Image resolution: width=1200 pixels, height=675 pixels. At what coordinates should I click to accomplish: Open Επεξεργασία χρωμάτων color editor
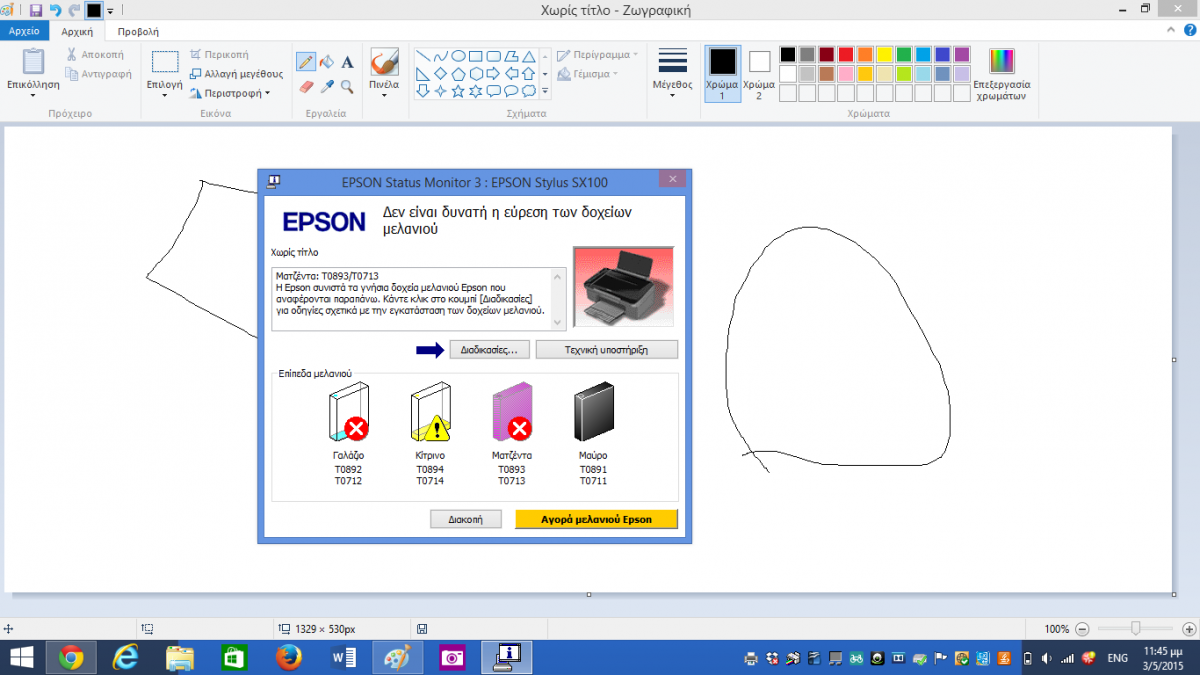(x=1001, y=75)
